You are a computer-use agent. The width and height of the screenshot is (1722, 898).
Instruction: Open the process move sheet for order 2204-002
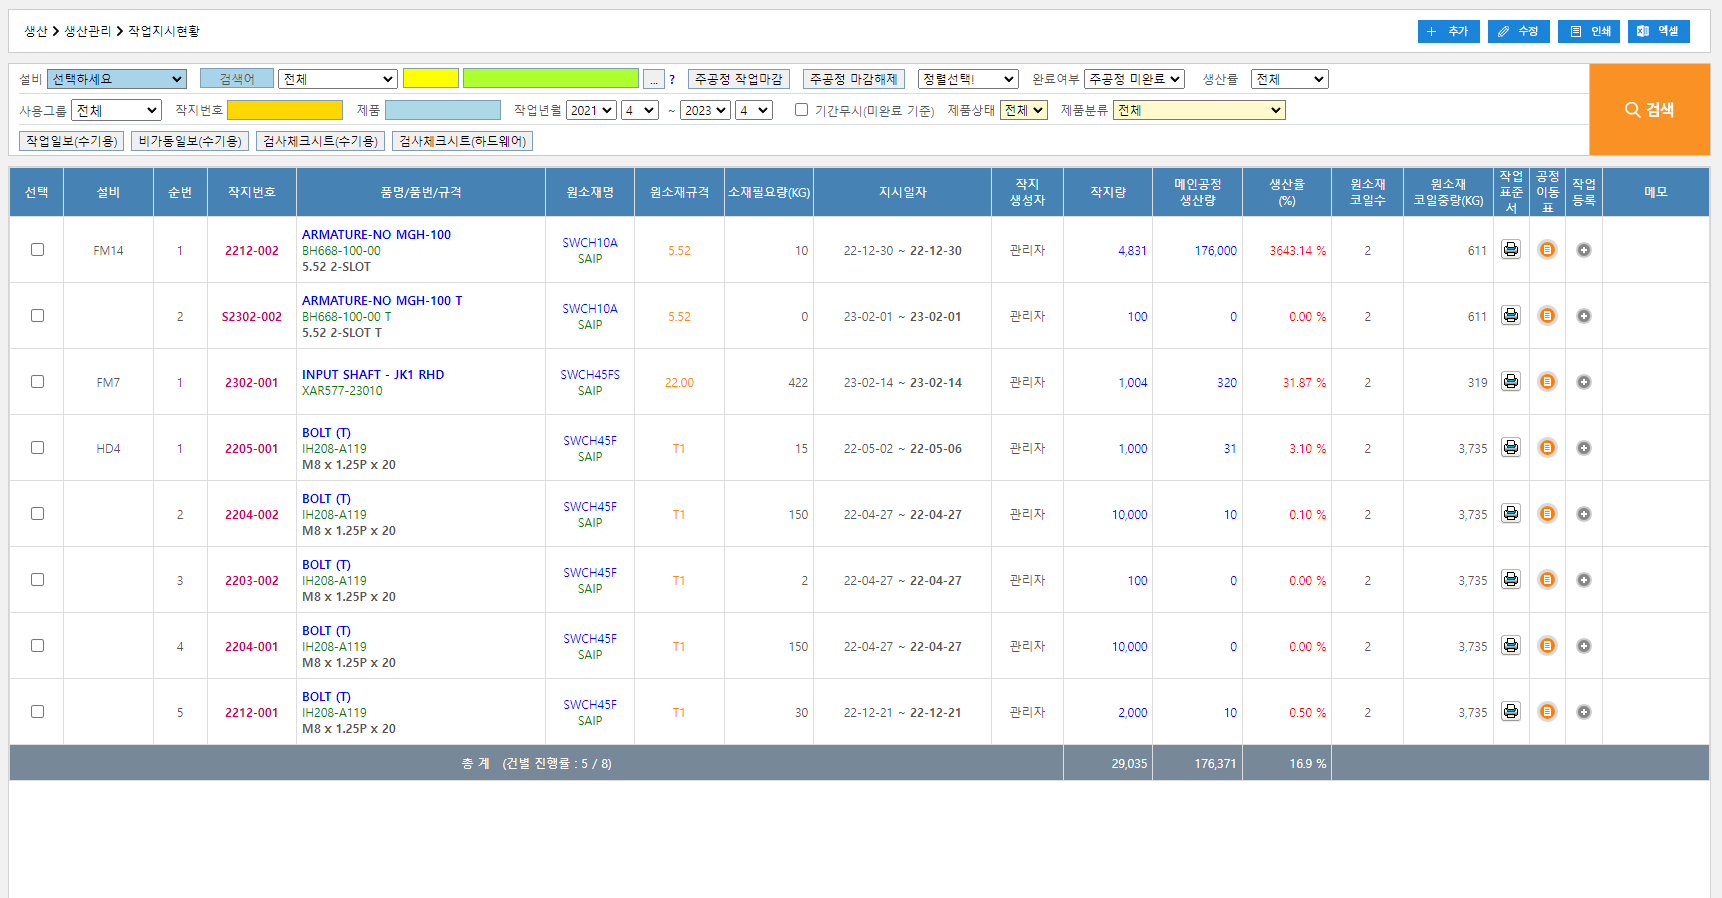1547,514
